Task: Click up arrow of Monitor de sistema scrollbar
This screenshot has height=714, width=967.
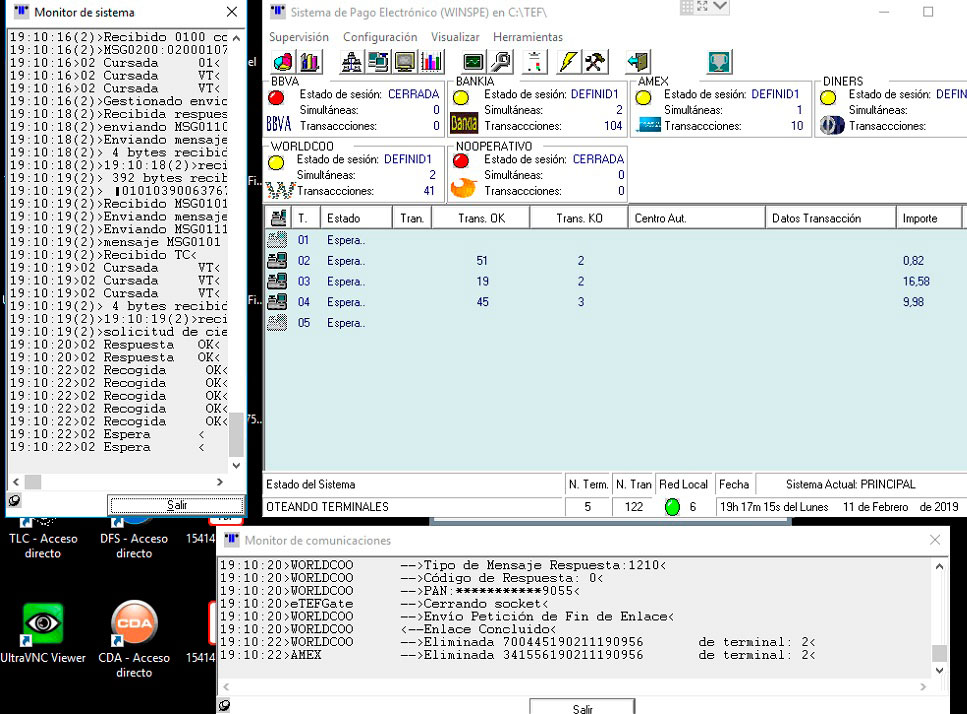Action: tap(236, 38)
